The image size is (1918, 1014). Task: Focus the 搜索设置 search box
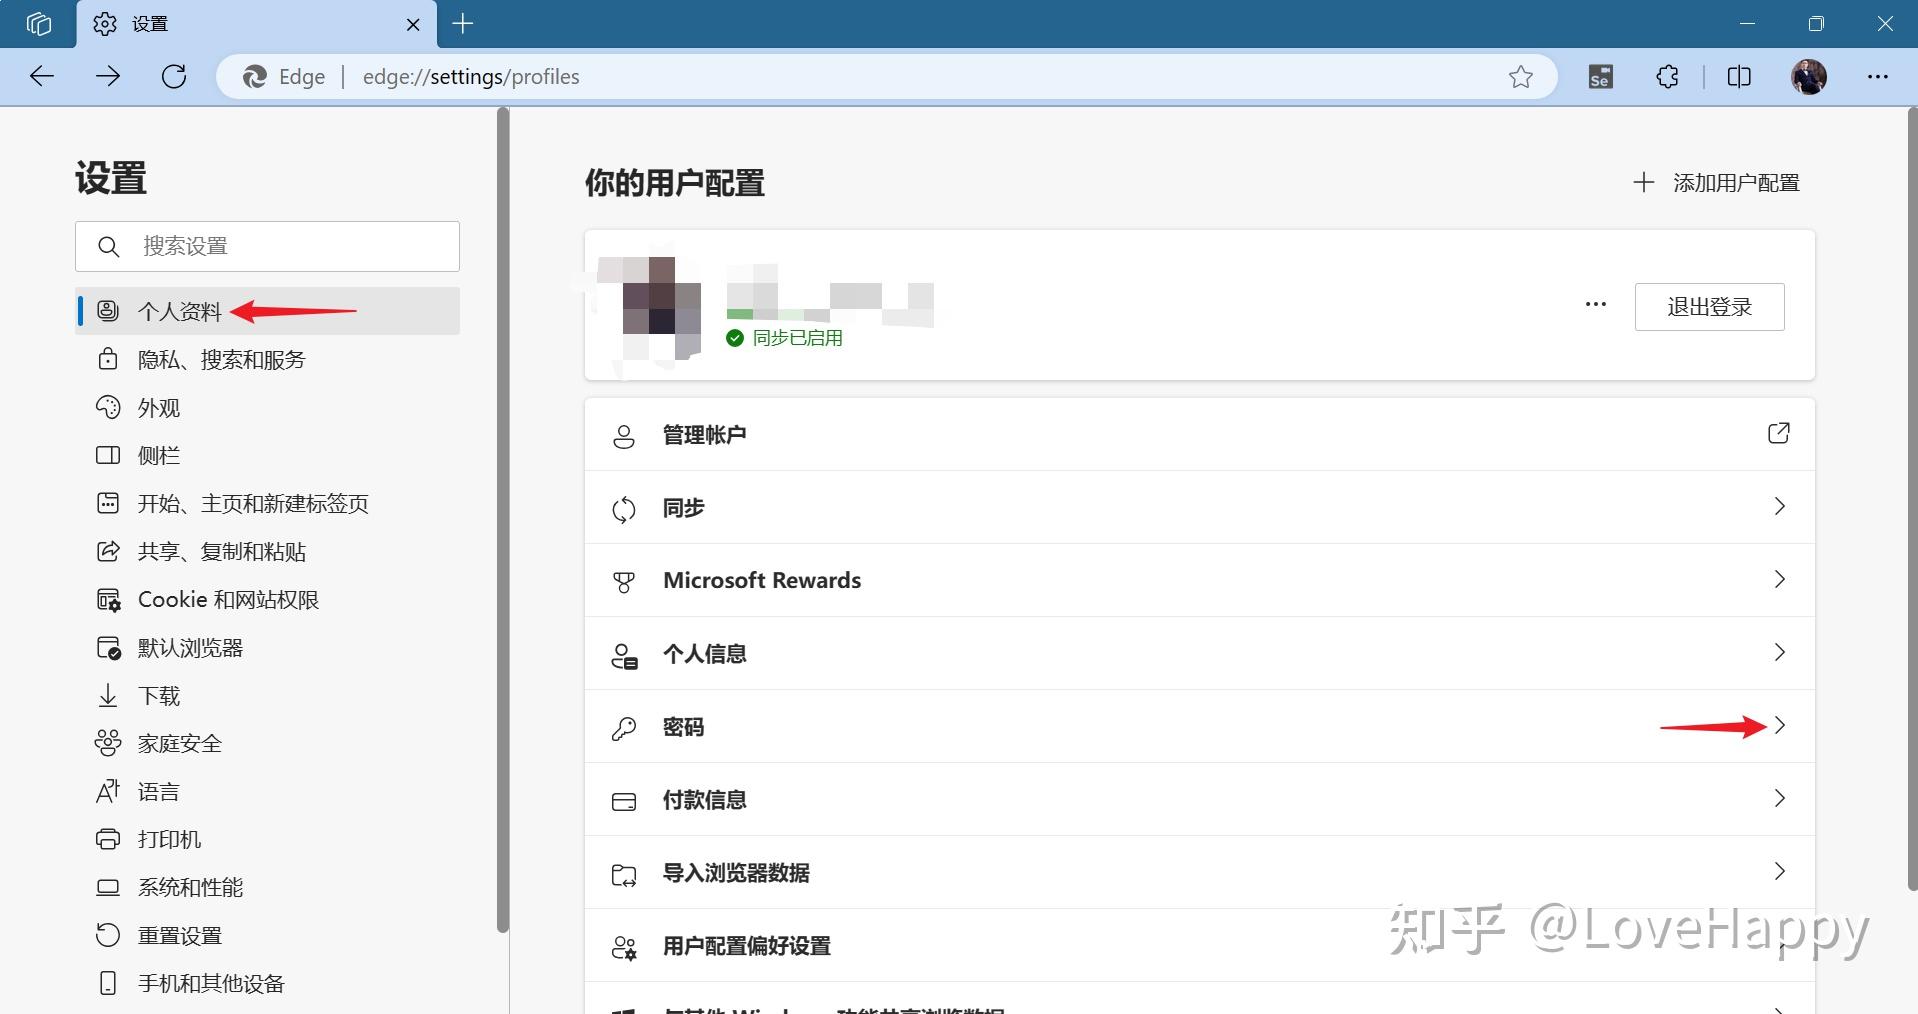[267, 246]
